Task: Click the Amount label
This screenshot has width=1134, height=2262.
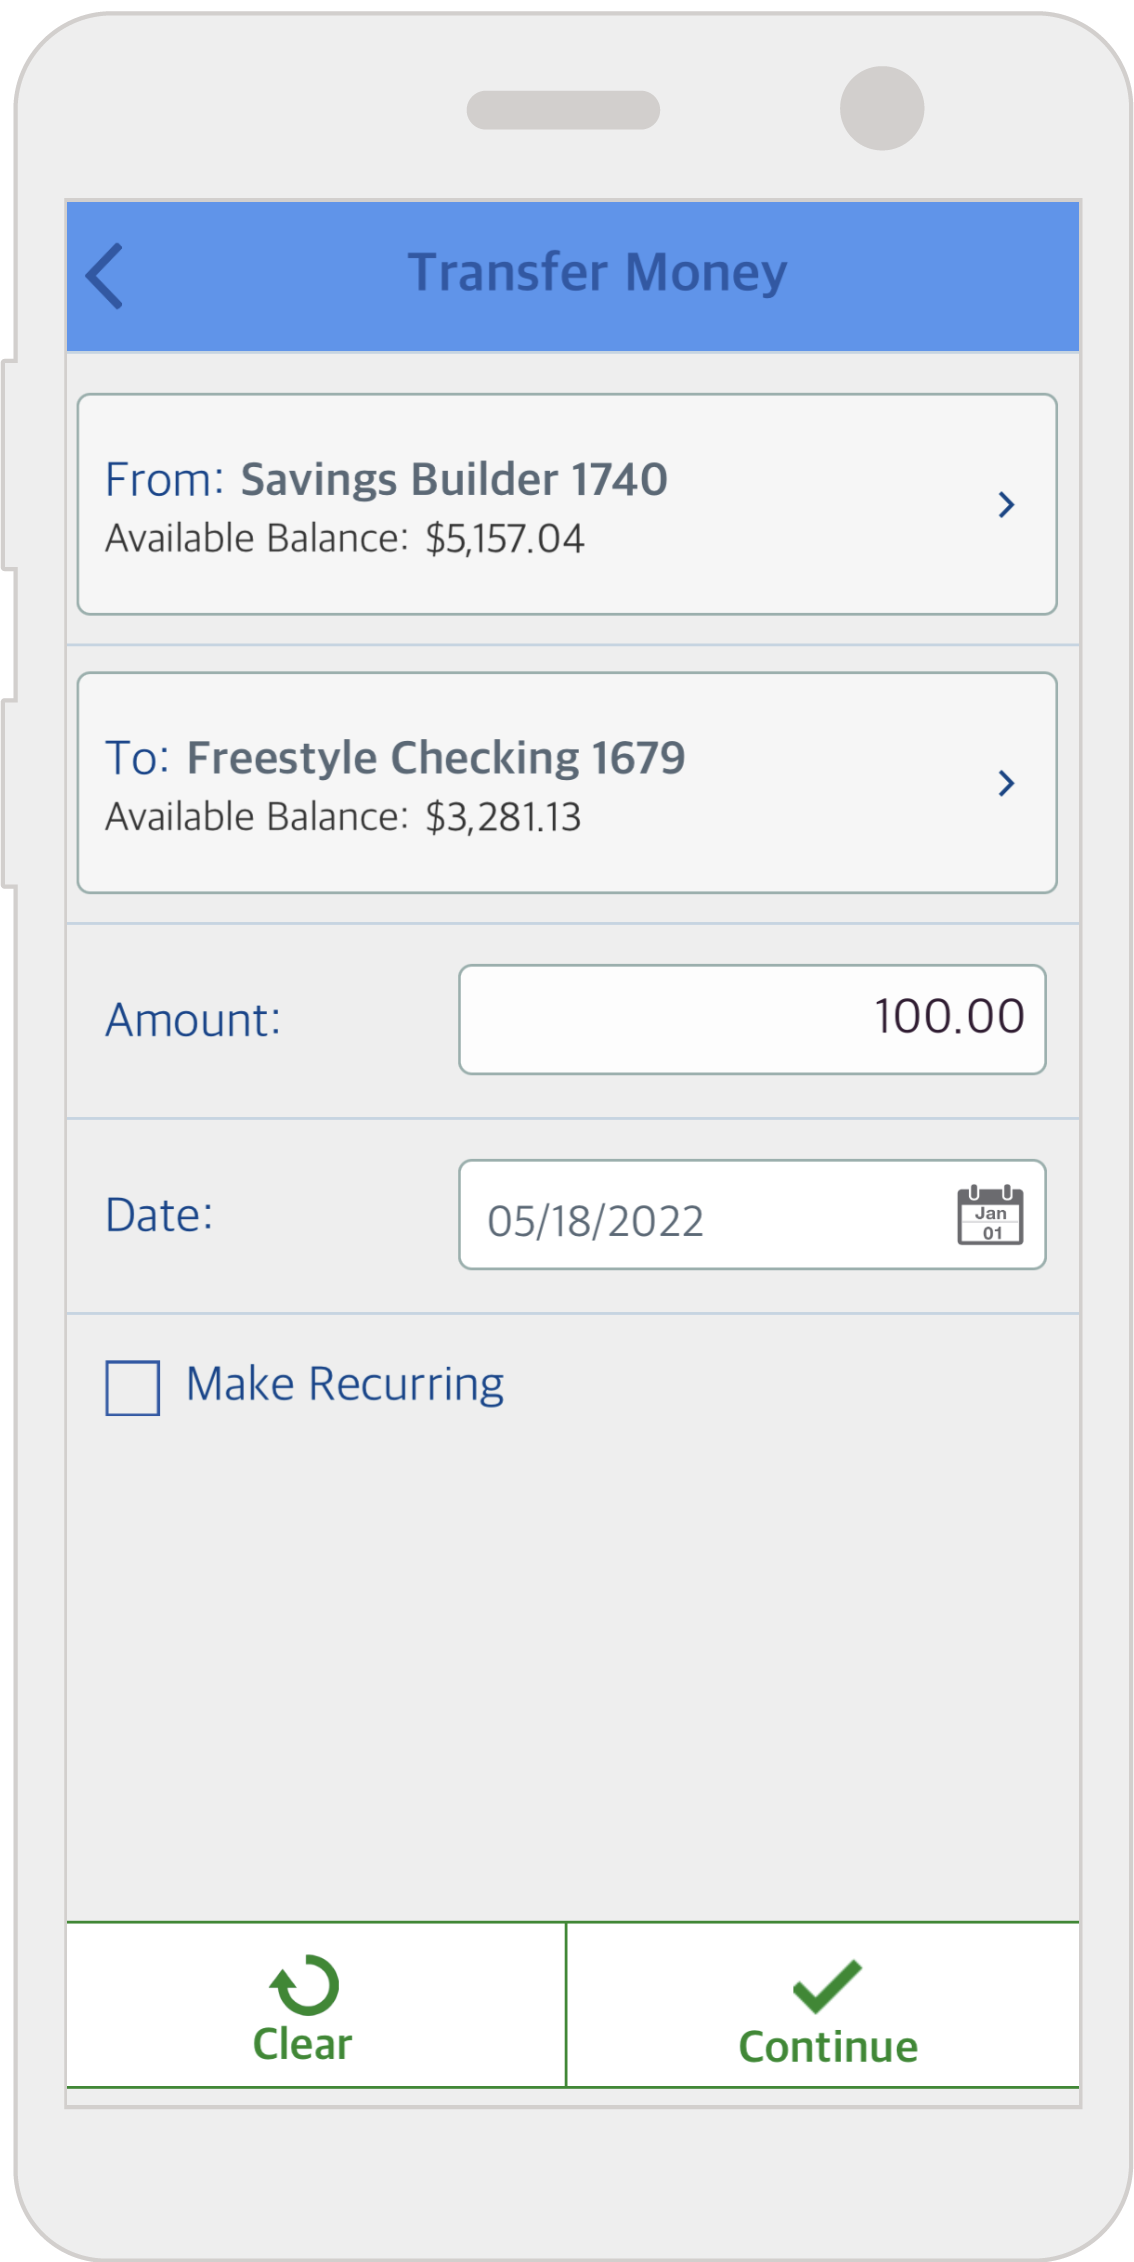Action: pos(193,1020)
